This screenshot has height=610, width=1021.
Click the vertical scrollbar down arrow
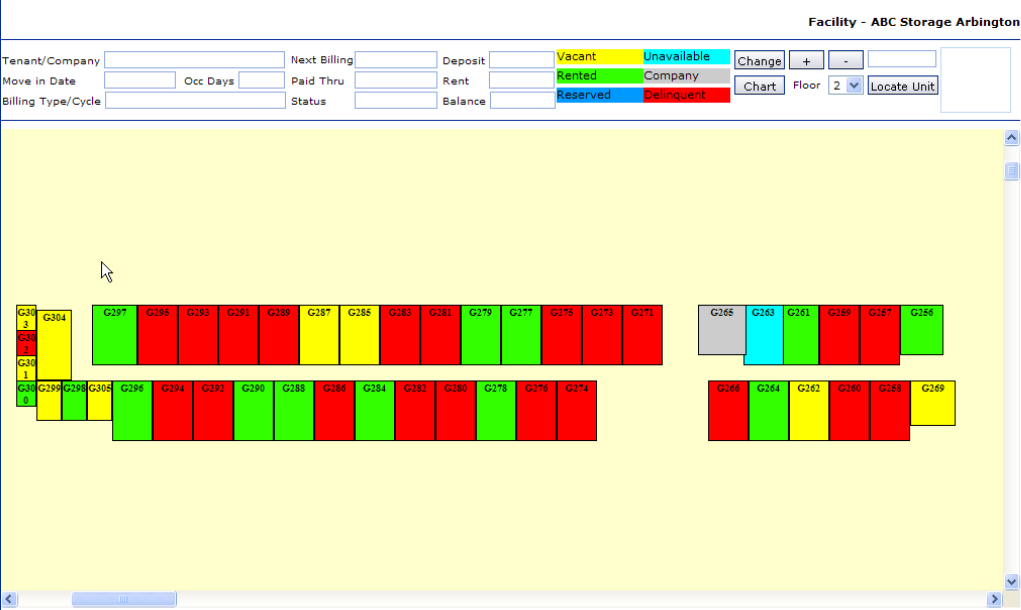pyautogui.click(x=1010, y=581)
